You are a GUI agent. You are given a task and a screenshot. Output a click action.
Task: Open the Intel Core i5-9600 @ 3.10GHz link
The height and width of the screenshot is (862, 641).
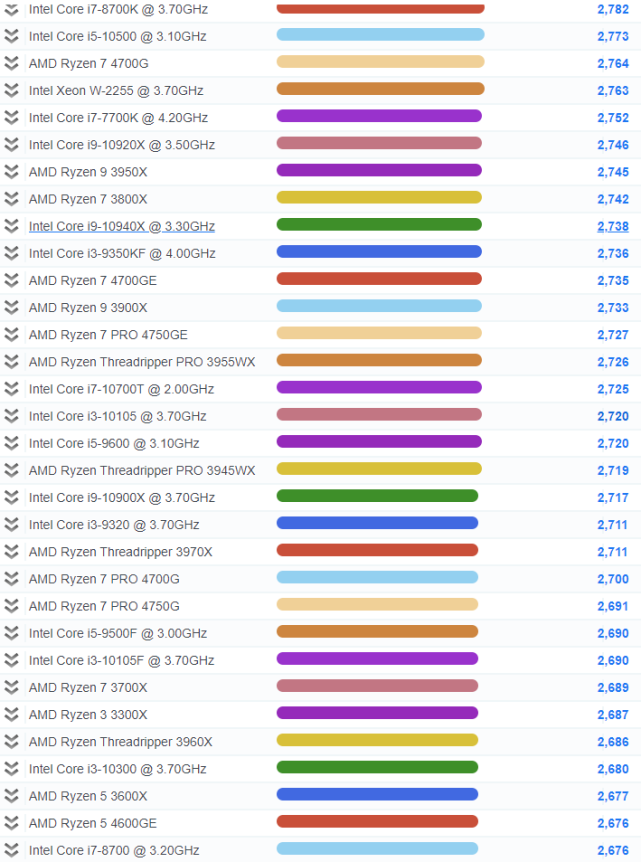(x=114, y=443)
